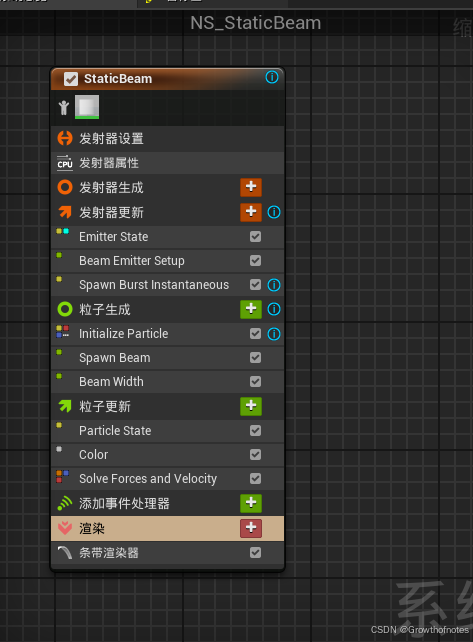The width and height of the screenshot is (473, 642).
Task: Toggle the Particle State checkbox
Action: (256, 431)
